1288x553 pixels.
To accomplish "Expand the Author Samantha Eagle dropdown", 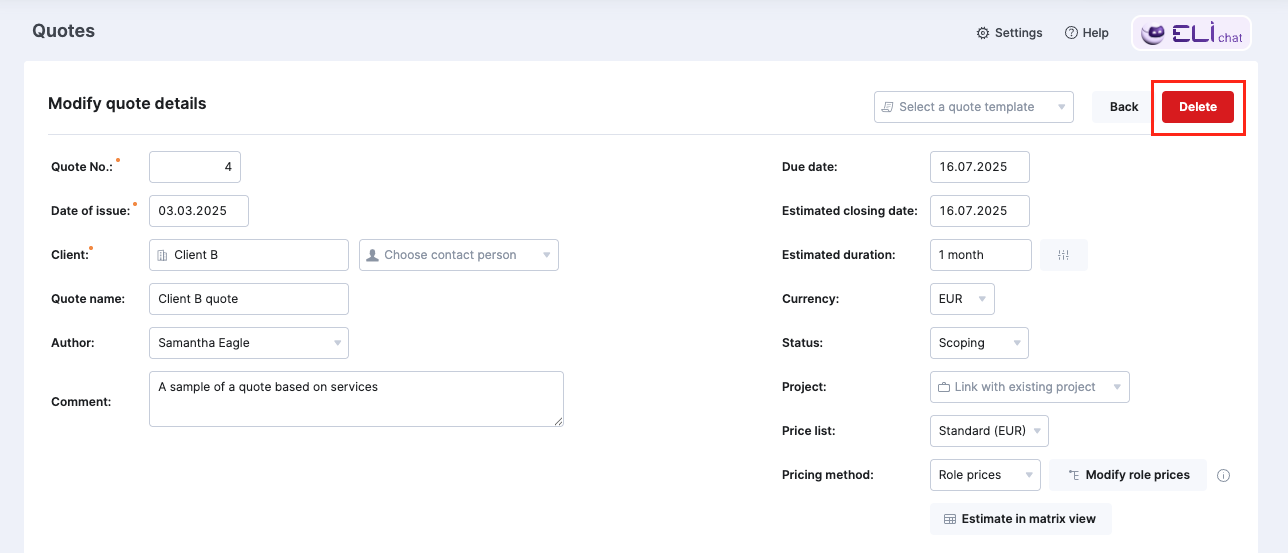I will 249,343.
